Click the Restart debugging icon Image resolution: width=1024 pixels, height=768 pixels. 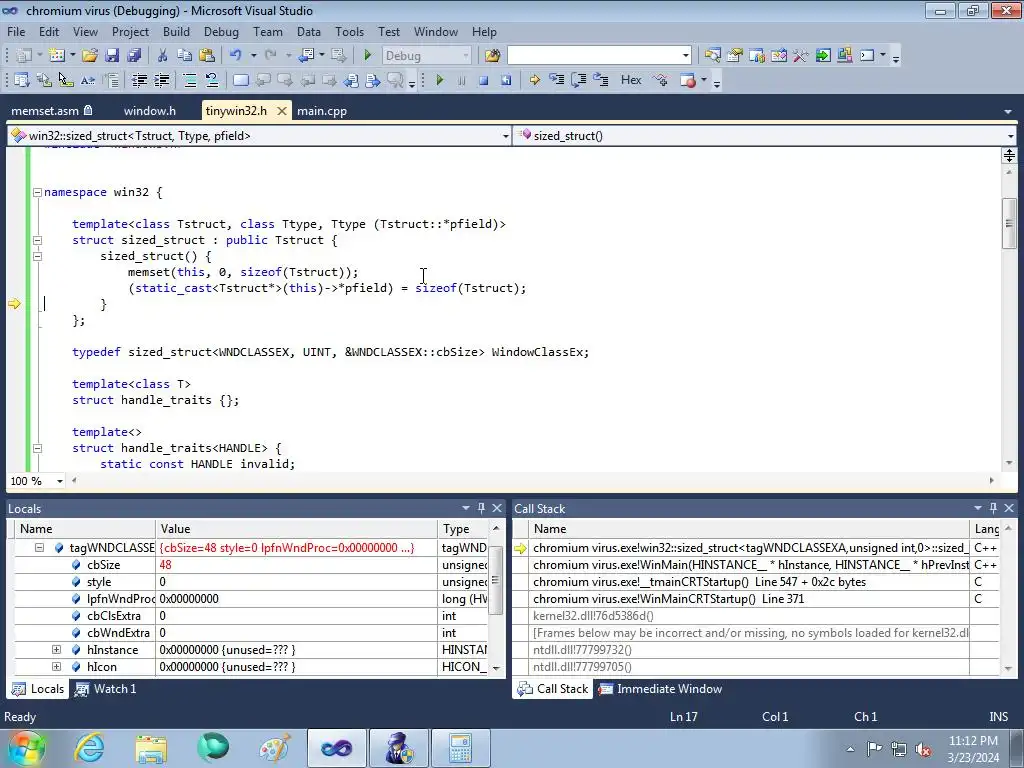pos(506,80)
